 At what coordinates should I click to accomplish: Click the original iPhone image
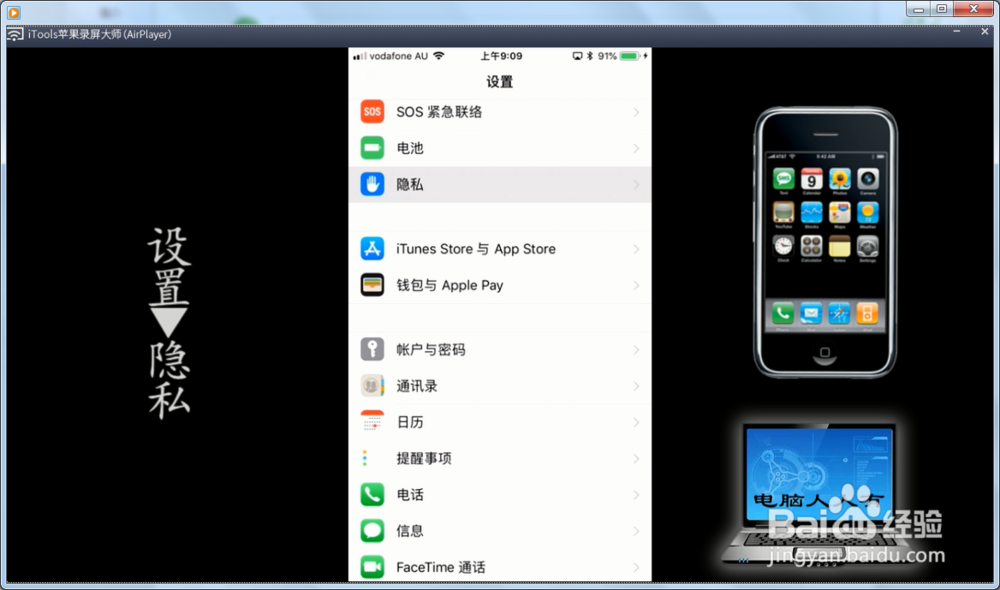tap(825, 242)
